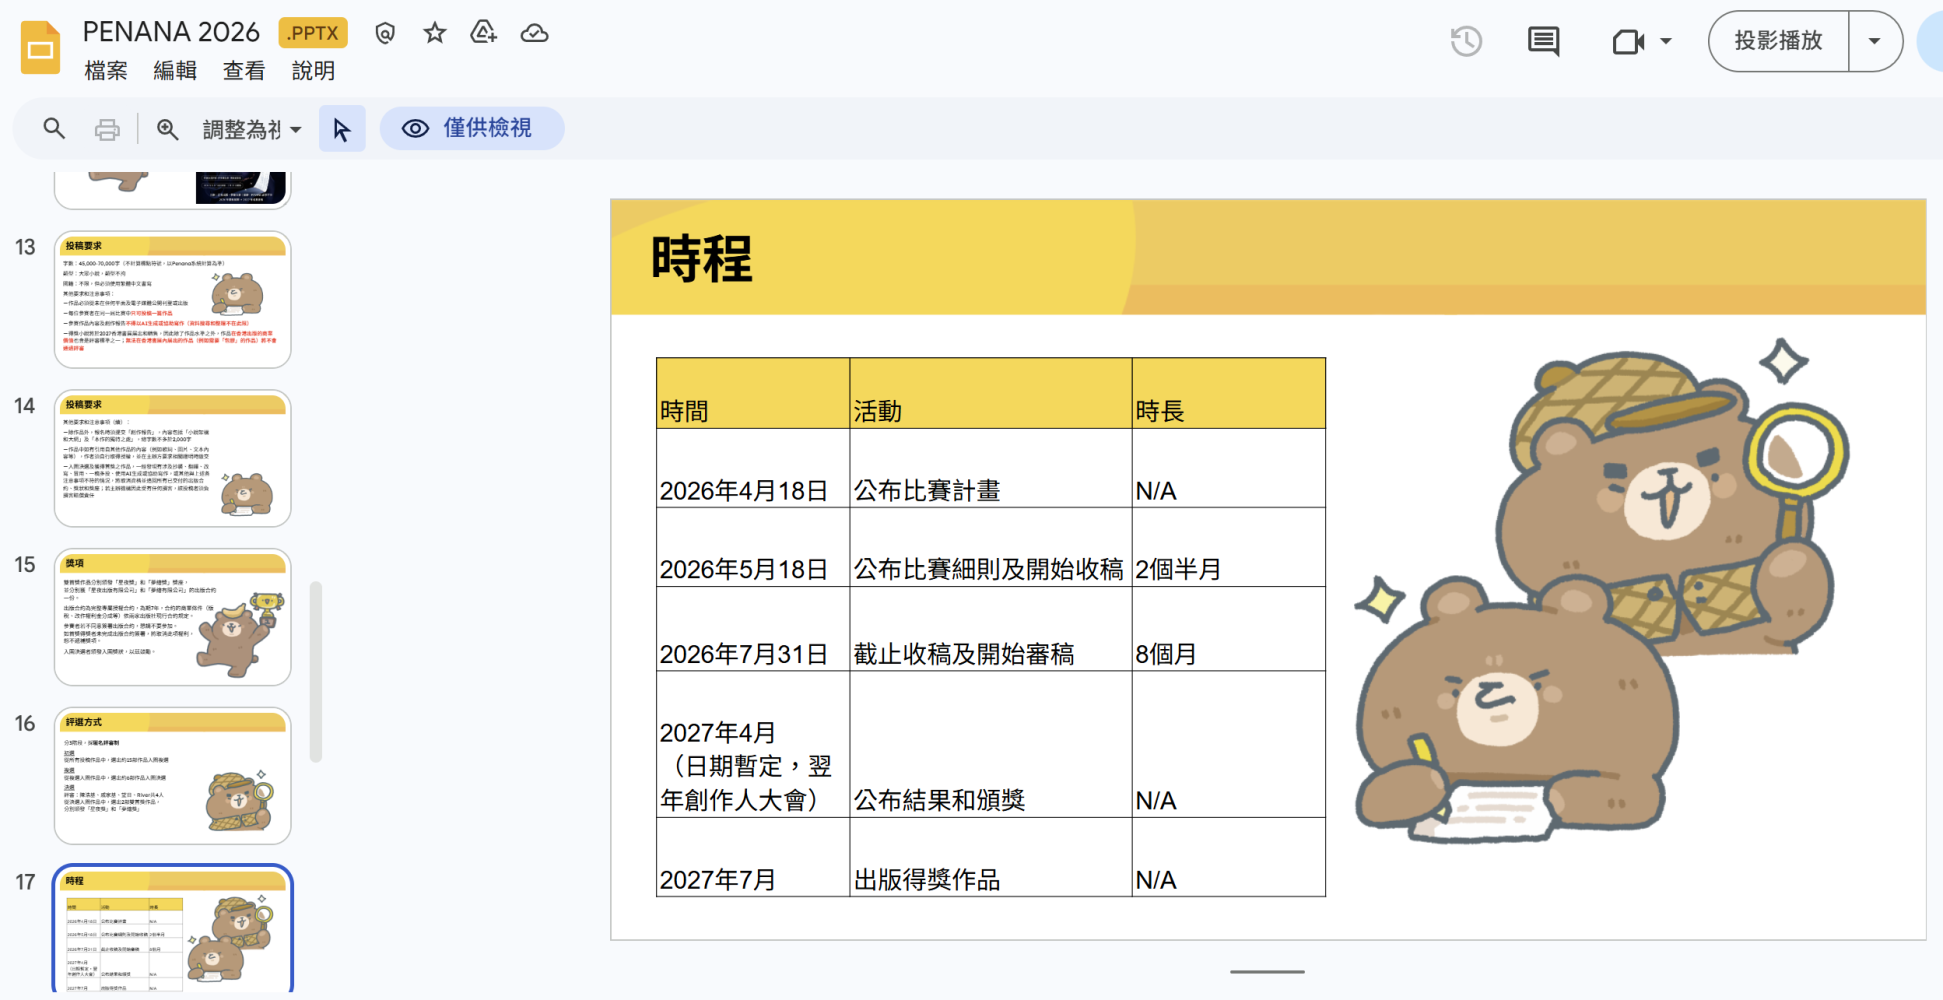Open the document security shield icon
Viewport: 1943px width, 1000px height.
click(385, 33)
